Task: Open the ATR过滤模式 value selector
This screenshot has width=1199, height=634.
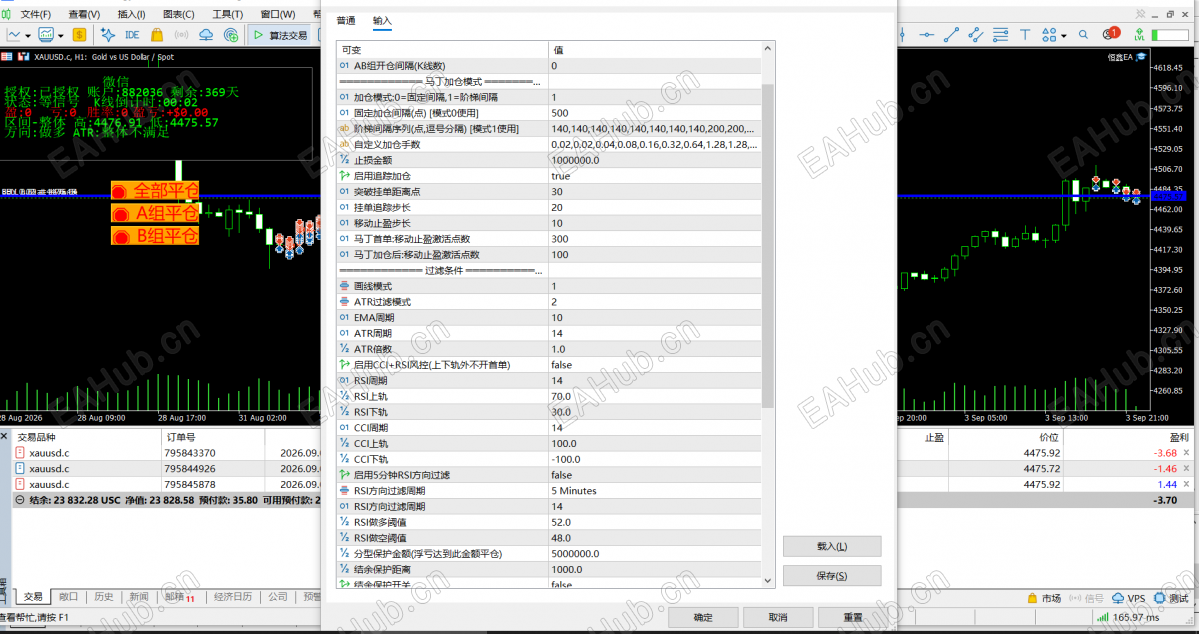Action: (x=655, y=302)
